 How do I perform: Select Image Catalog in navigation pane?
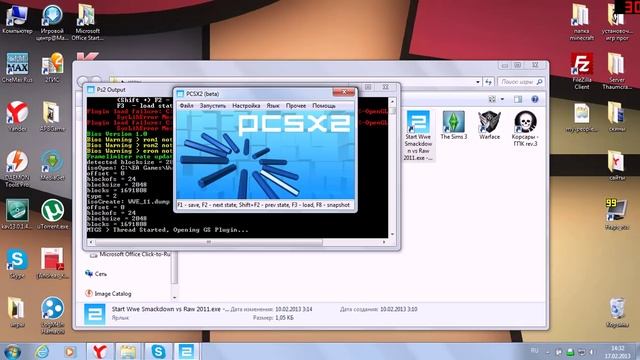108,293
